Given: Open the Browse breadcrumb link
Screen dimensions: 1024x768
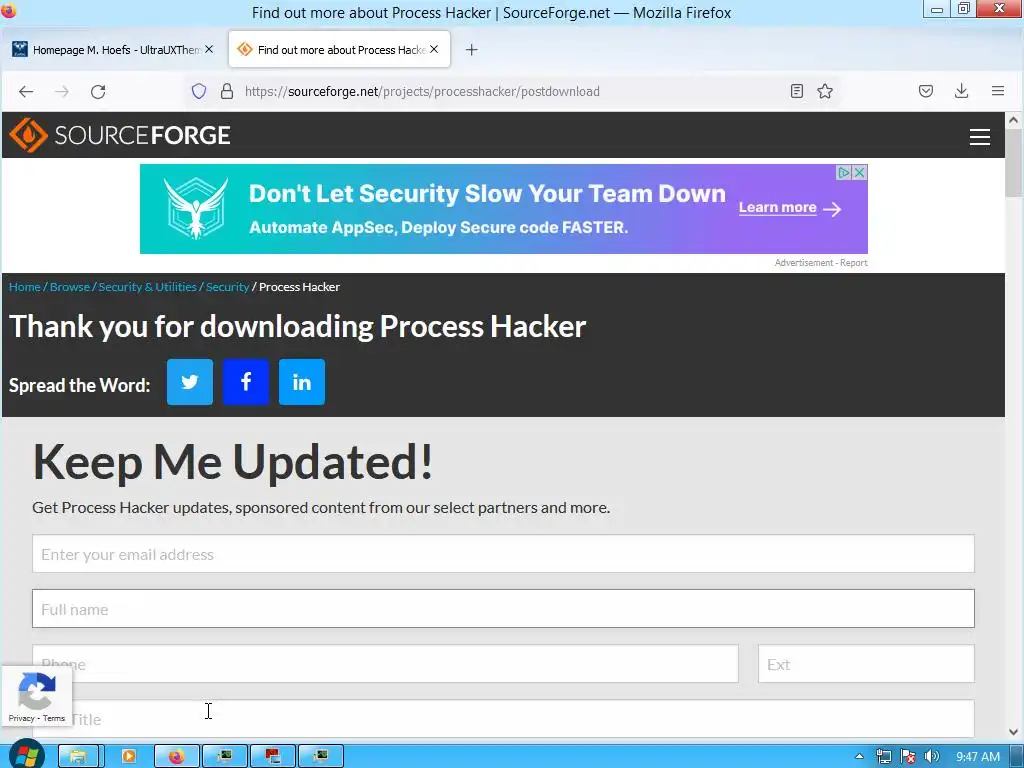Looking at the screenshot, I should pyautogui.click(x=70, y=287).
